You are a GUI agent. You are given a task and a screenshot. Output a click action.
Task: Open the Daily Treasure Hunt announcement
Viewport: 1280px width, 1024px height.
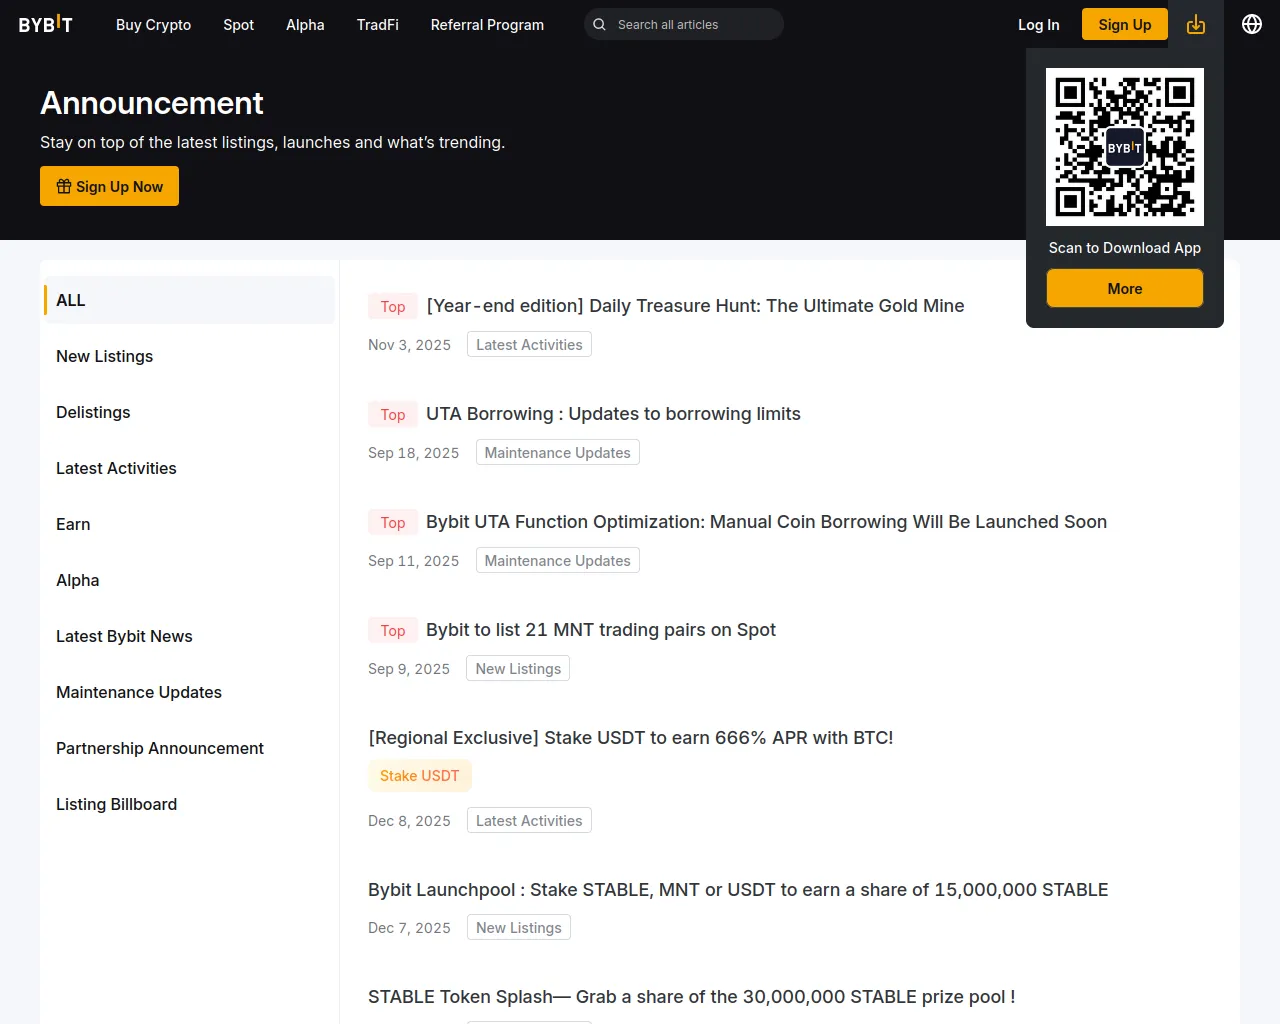[694, 306]
